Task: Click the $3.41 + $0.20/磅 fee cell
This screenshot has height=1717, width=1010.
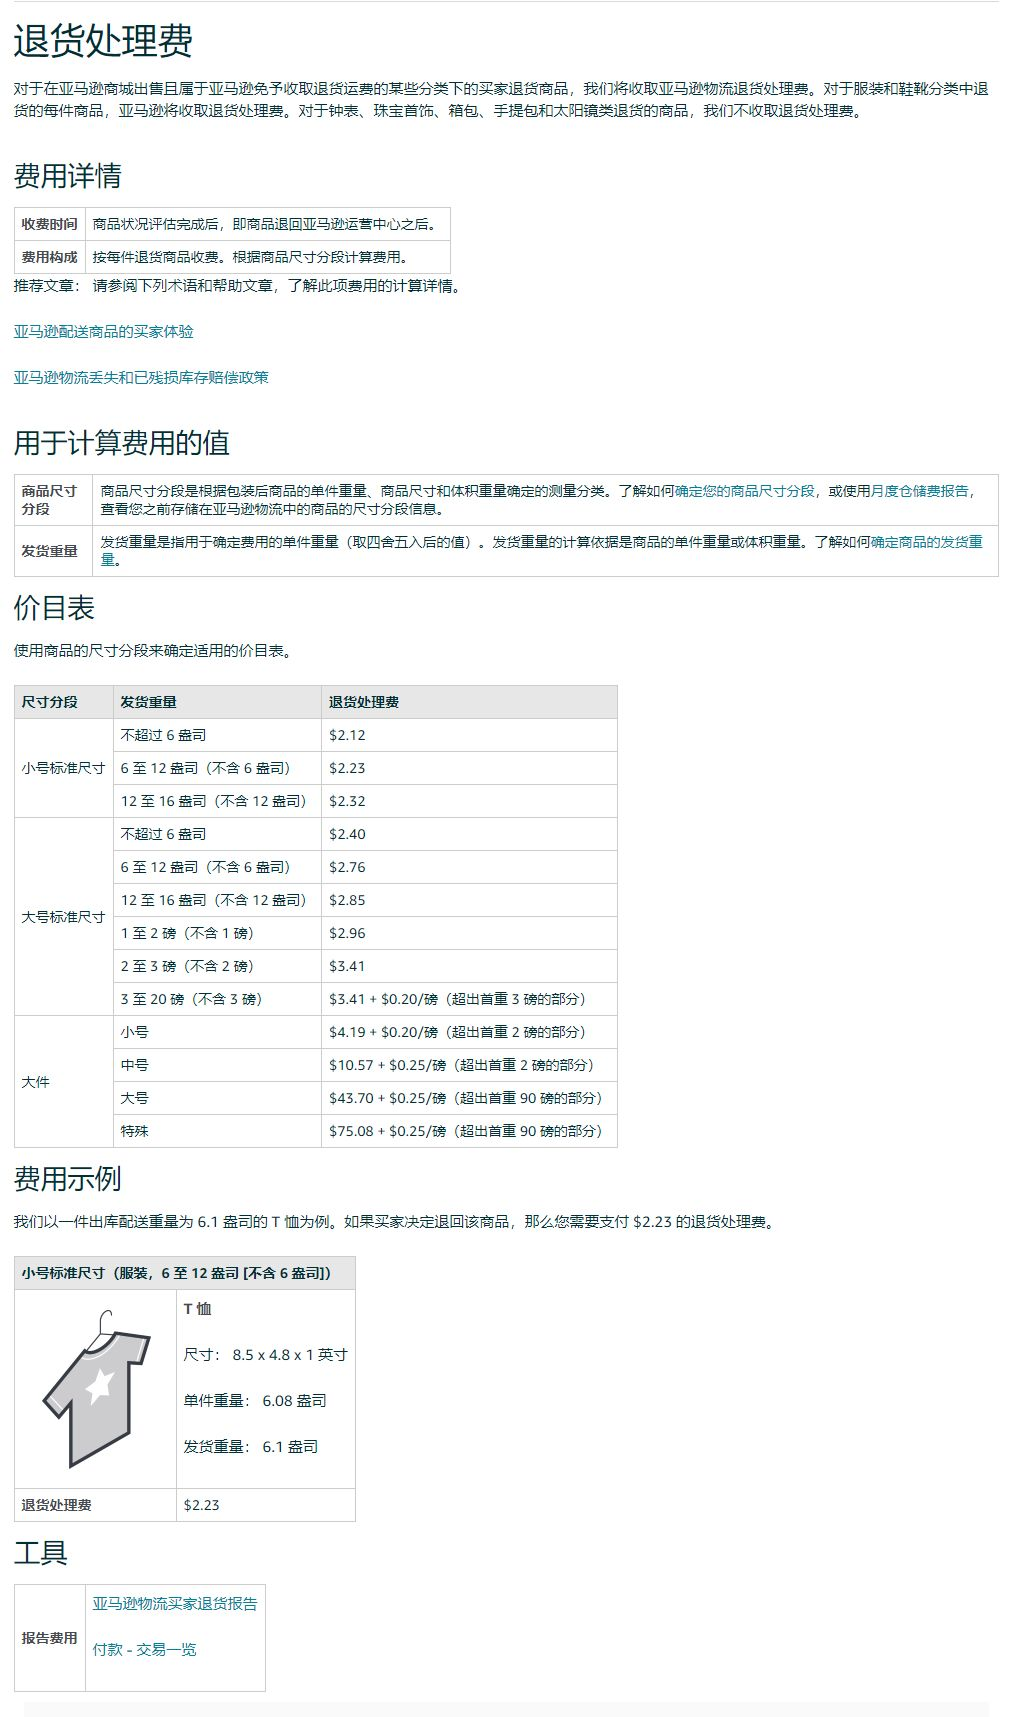Action: (x=469, y=999)
